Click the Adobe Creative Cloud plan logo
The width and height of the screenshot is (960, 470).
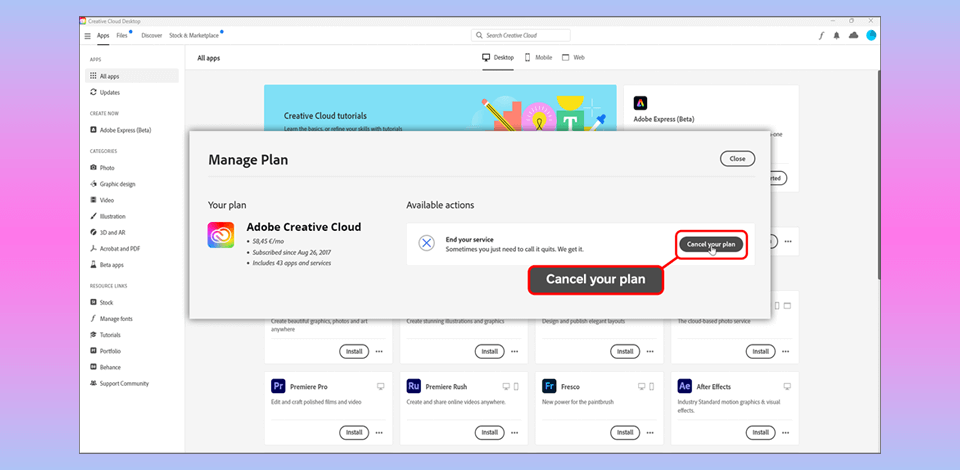pyautogui.click(x=220, y=235)
